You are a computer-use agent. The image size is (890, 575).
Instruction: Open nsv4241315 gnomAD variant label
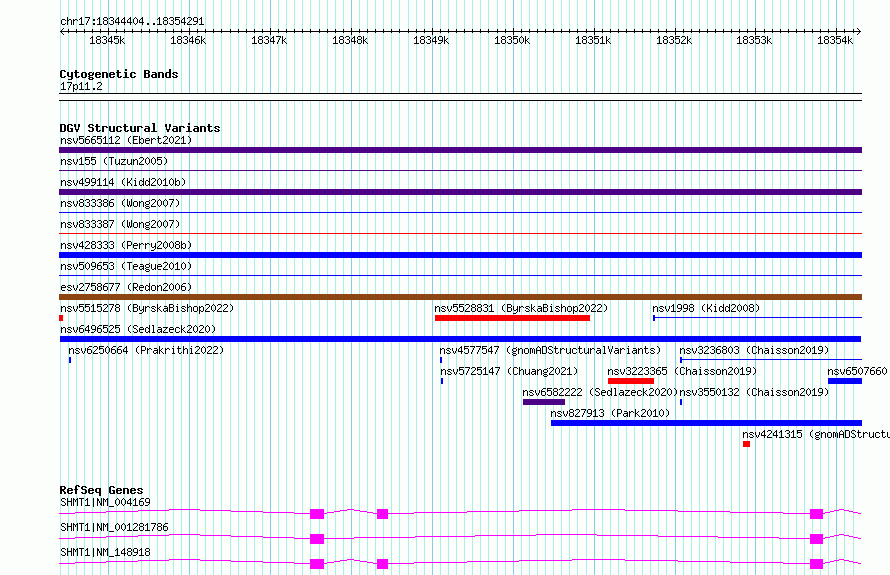816,434
